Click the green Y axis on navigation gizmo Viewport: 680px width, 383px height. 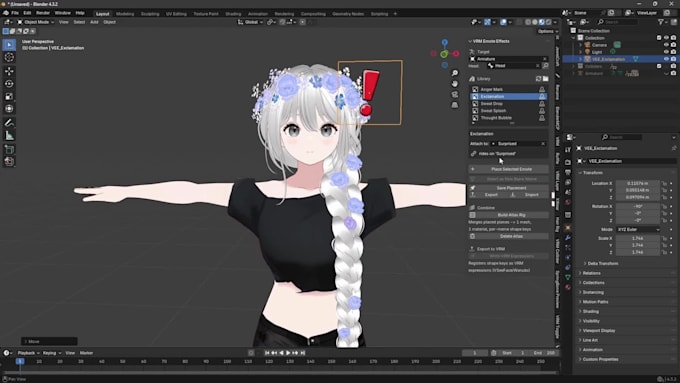click(444, 54)
